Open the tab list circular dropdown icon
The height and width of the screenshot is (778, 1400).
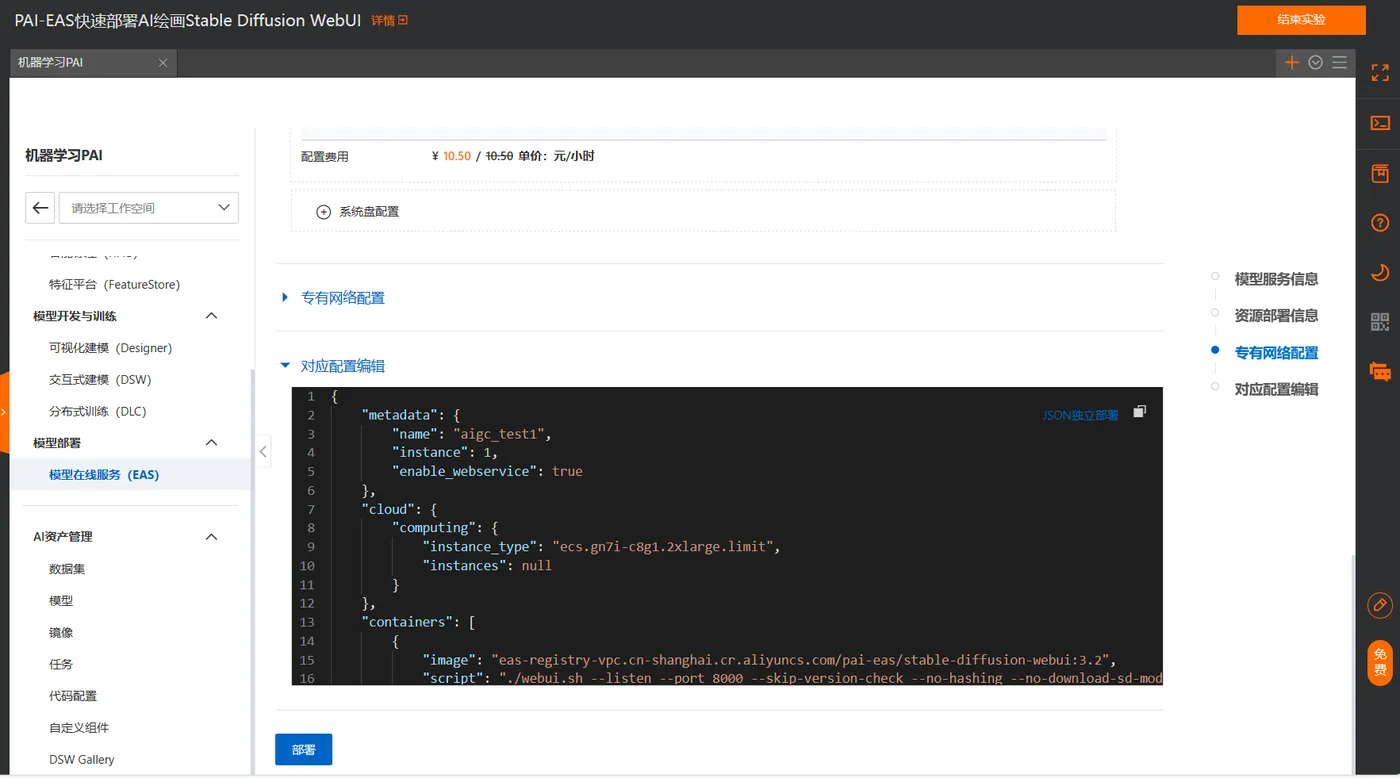point(1316,62)
